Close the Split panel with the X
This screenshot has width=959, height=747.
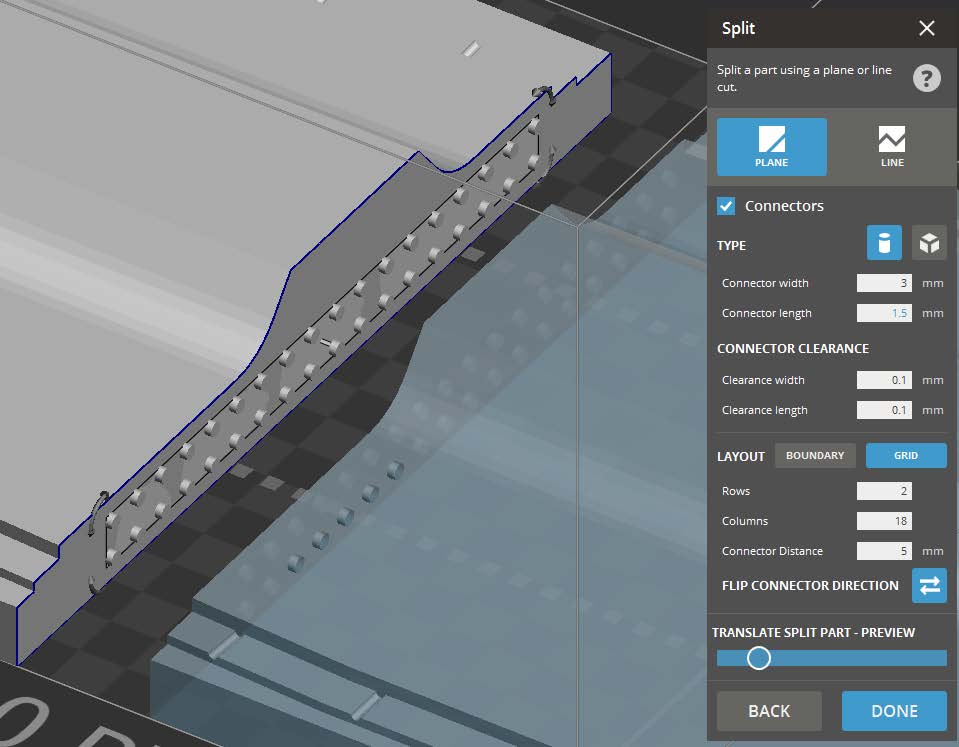[x=926, y=28]
